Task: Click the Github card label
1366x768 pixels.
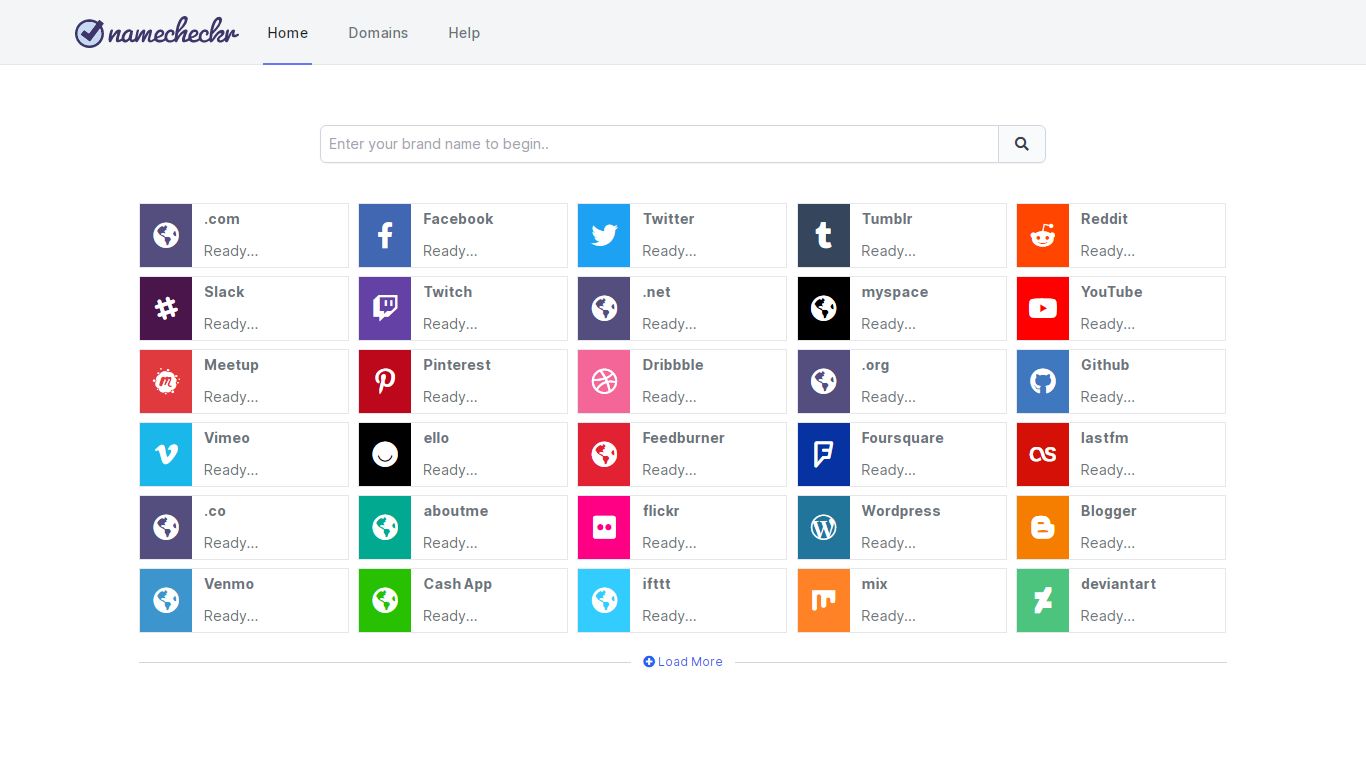Action: click(x=1105, y=365)
